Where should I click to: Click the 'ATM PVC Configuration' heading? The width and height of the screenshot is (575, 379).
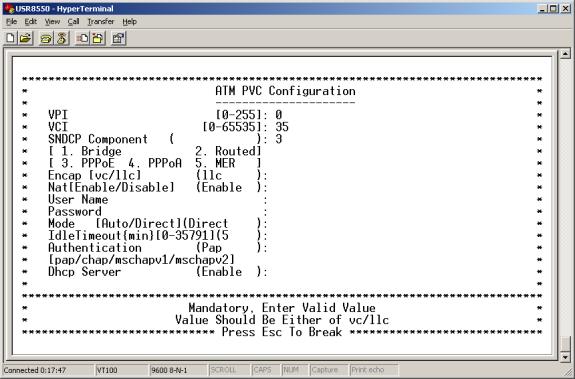point(285,91)
